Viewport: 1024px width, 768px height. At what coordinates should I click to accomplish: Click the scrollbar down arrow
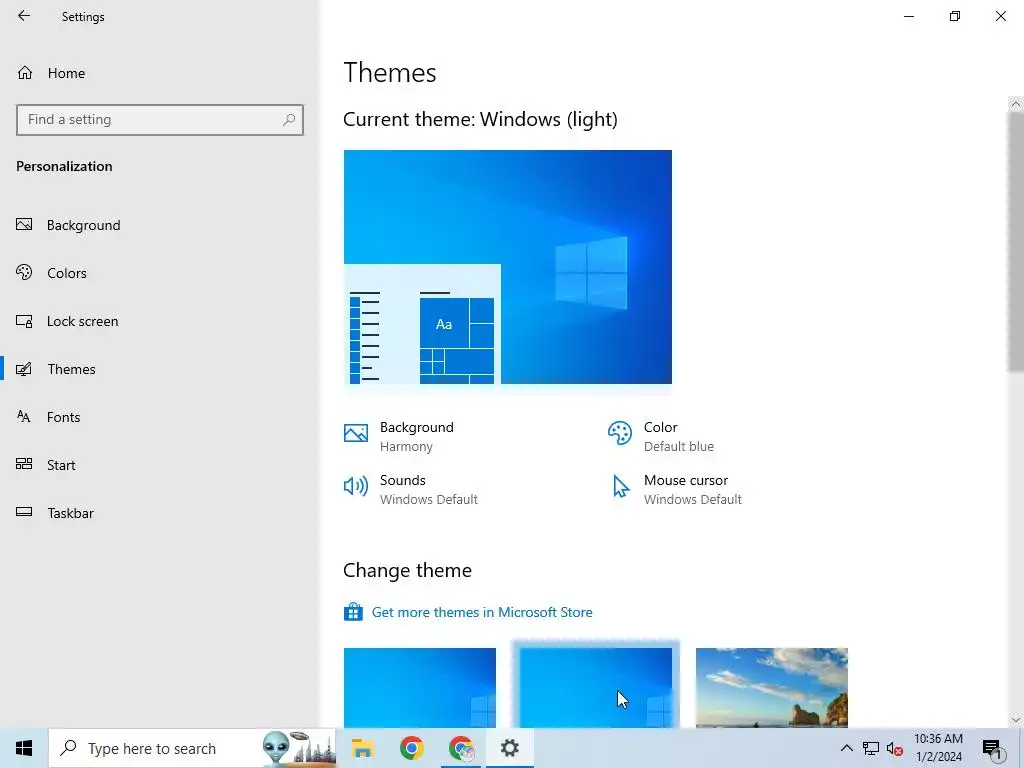(x=1016, y=720)
